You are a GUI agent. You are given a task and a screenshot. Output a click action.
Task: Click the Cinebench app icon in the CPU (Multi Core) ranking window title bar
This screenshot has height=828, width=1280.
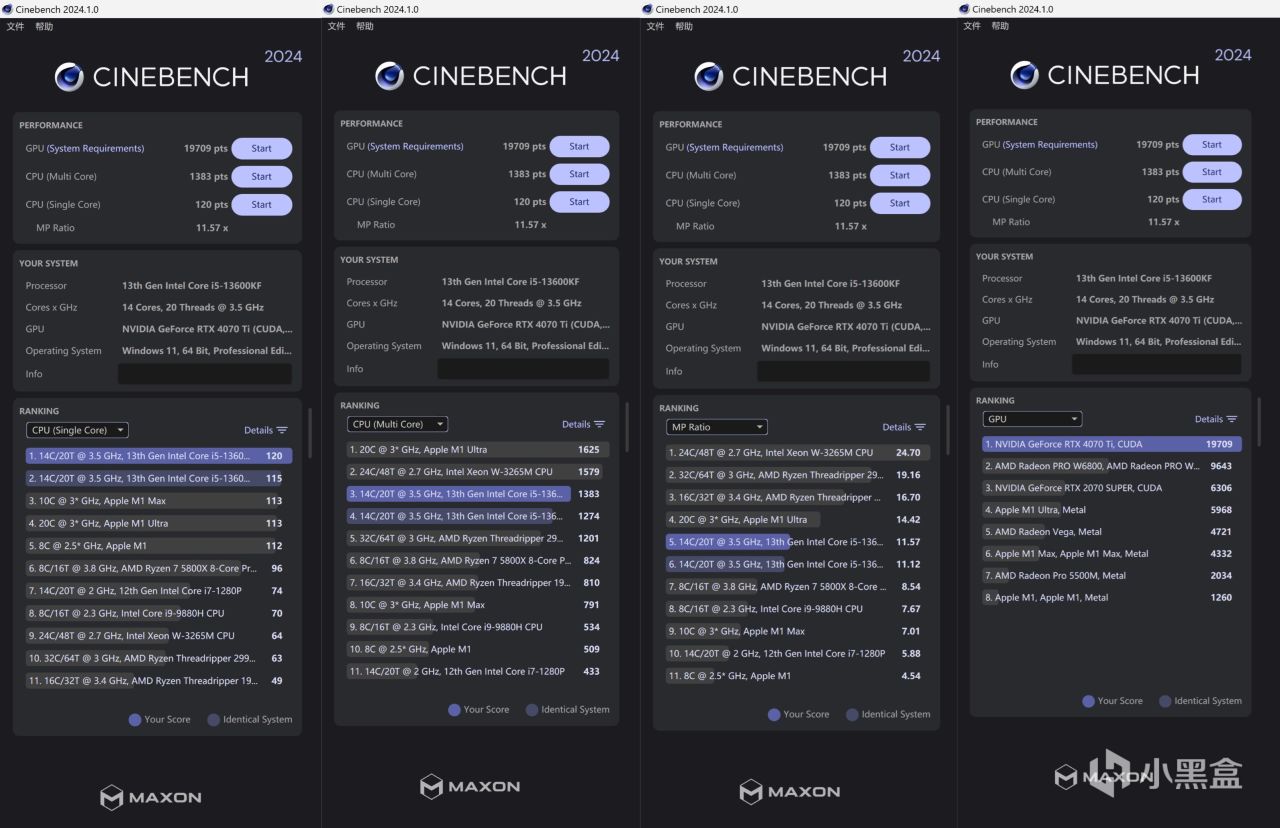[328, 9]
